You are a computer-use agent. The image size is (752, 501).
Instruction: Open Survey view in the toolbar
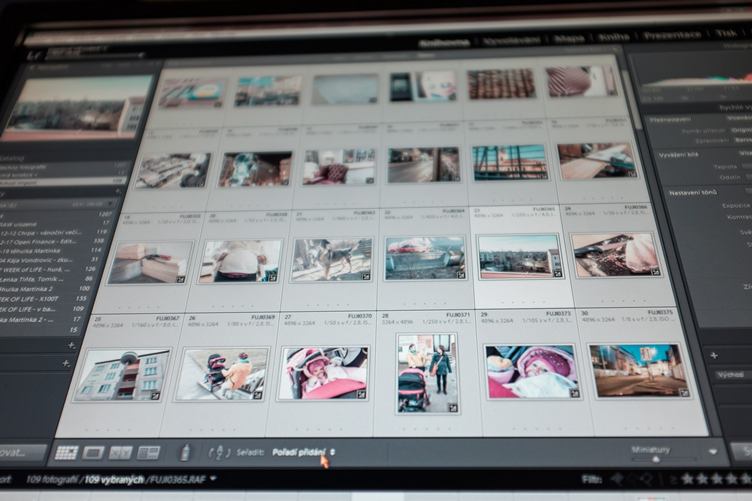coord(148,452)
